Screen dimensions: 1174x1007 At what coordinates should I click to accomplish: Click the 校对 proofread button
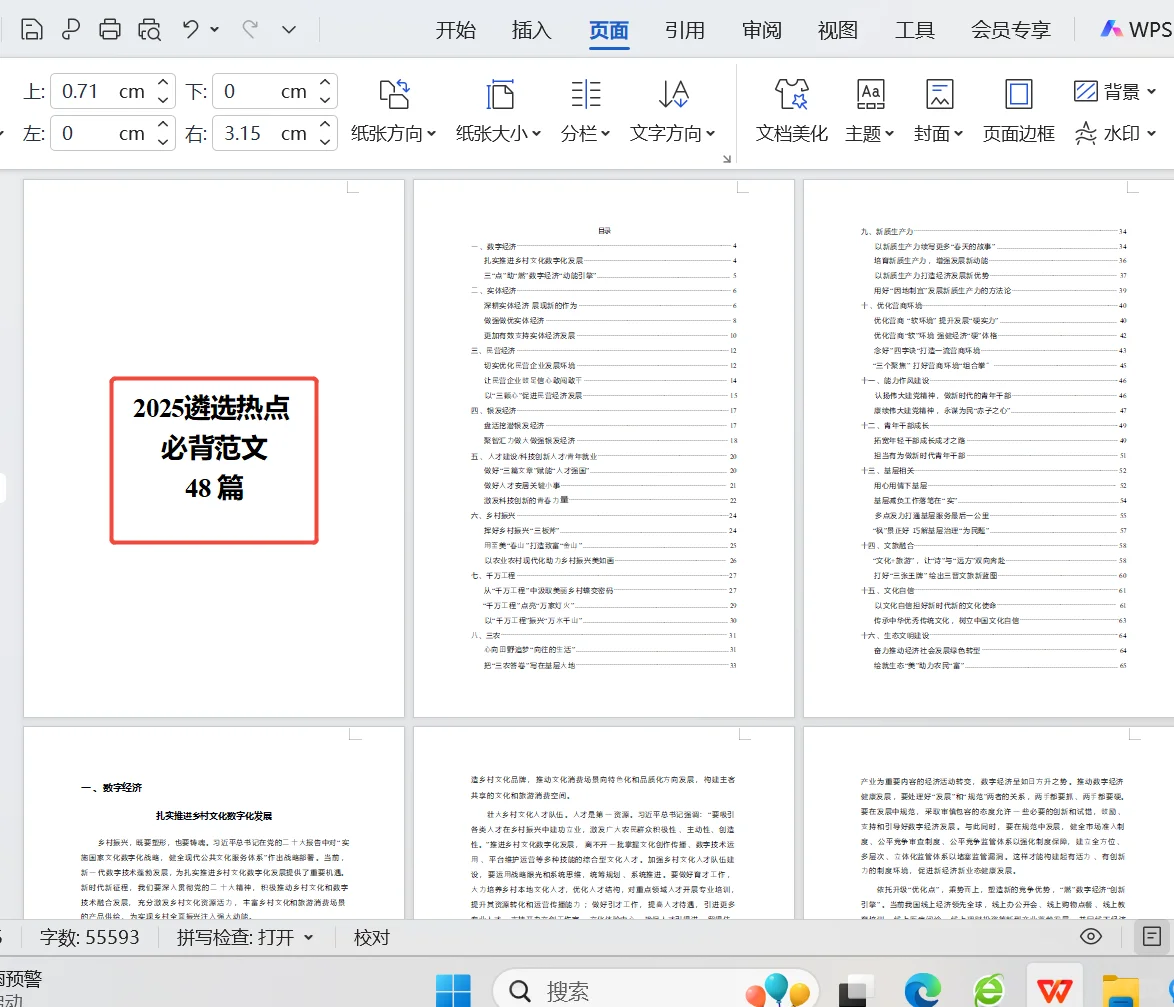coord(371,937)
